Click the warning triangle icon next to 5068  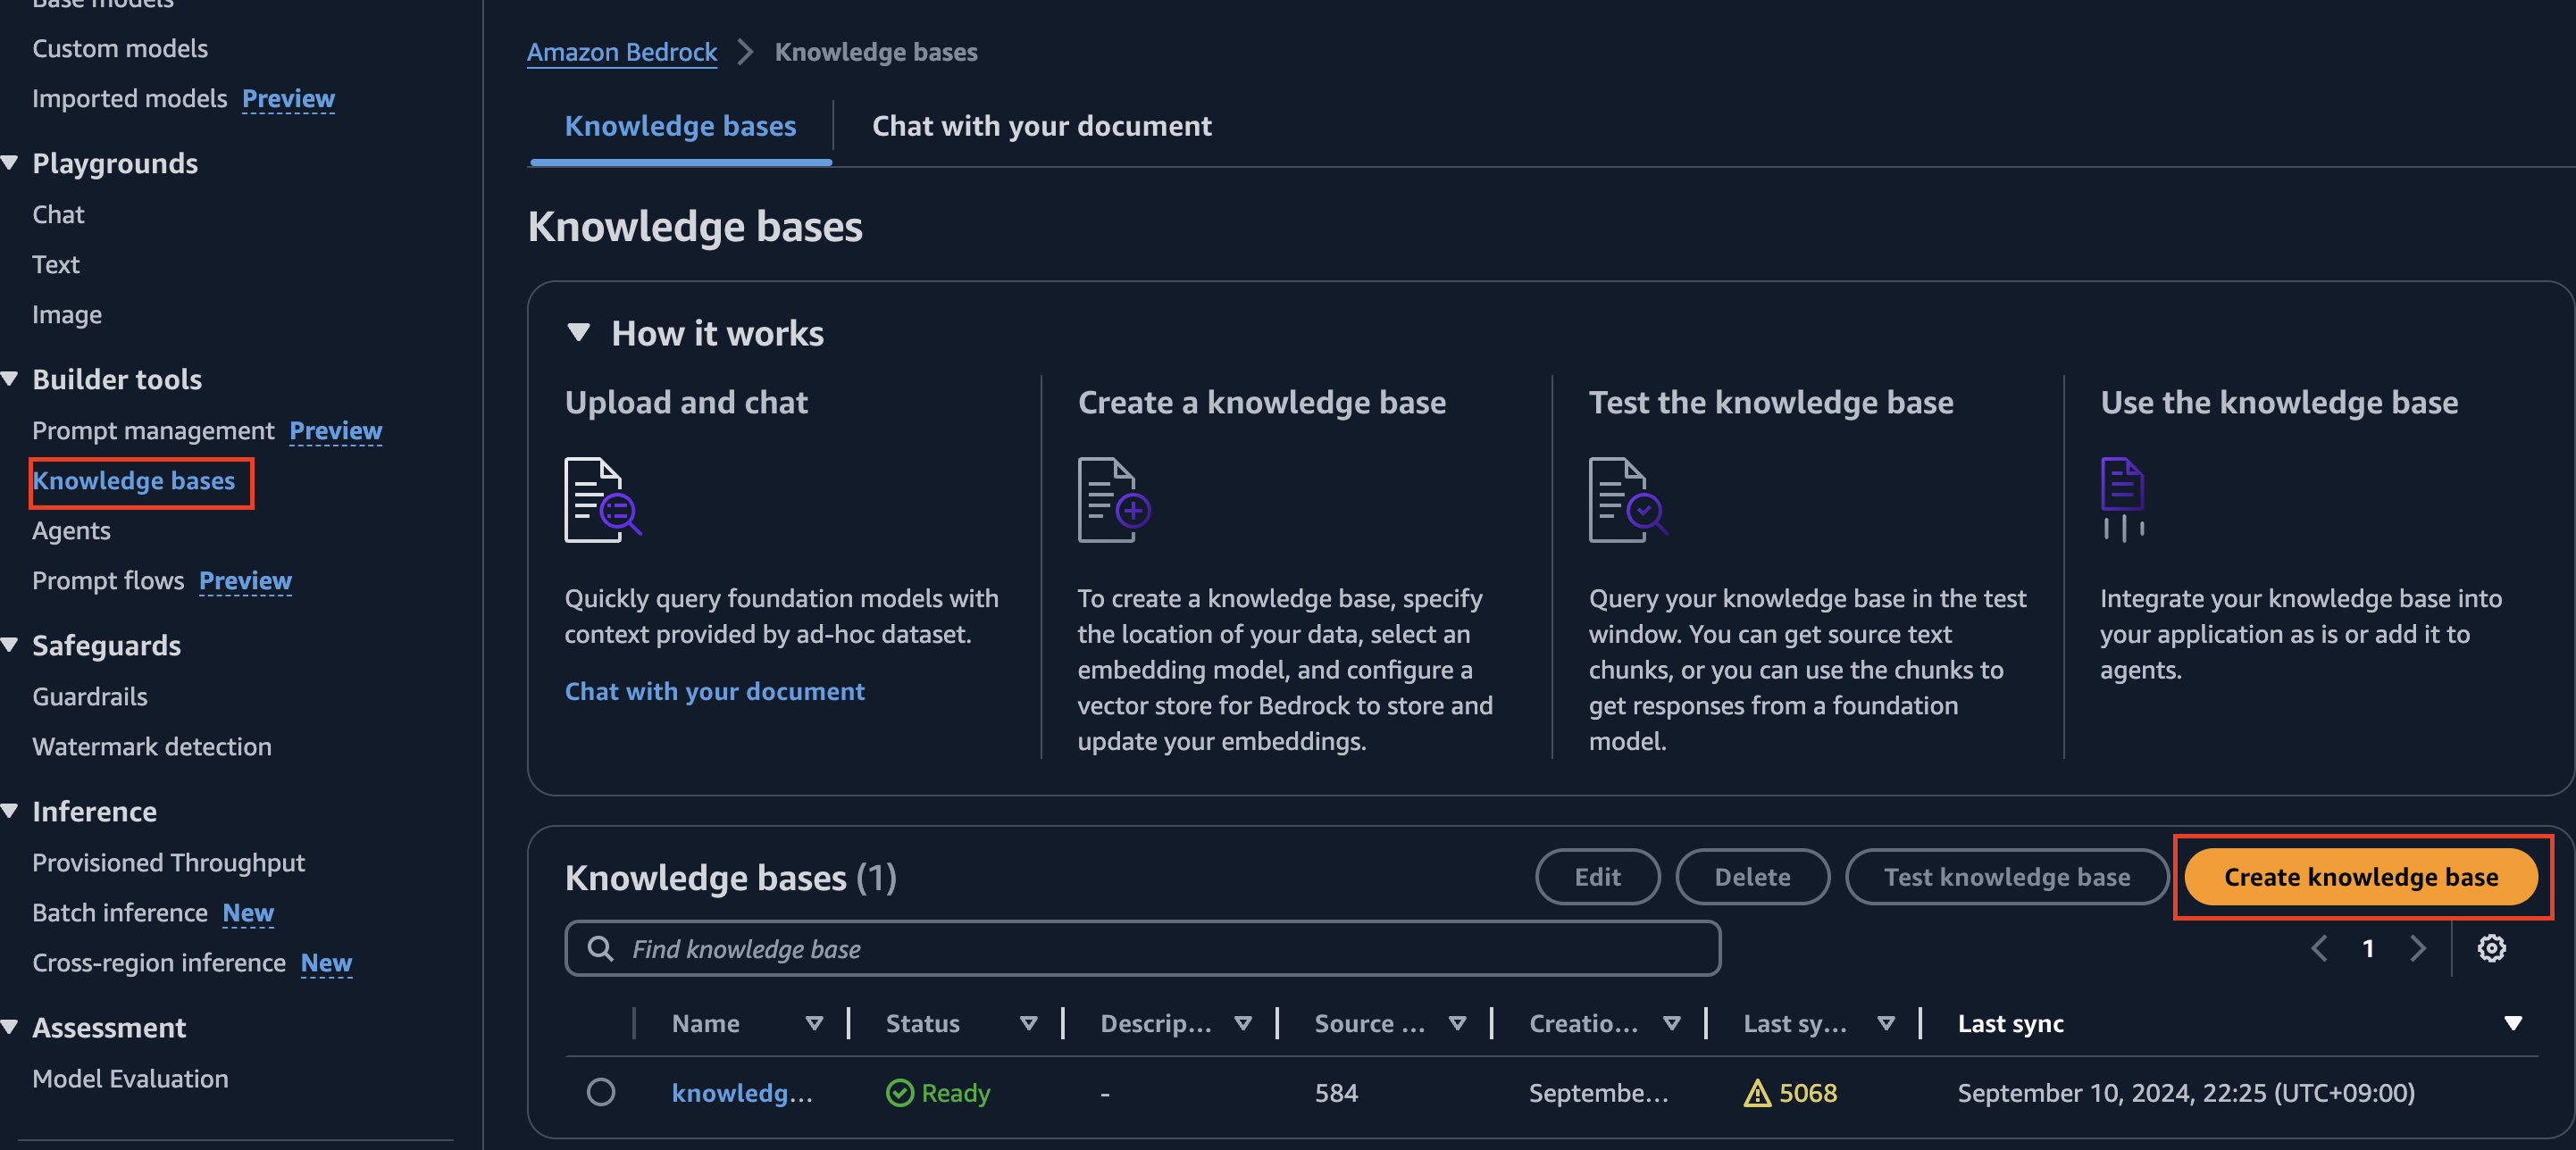(x=1757, y=1093)
